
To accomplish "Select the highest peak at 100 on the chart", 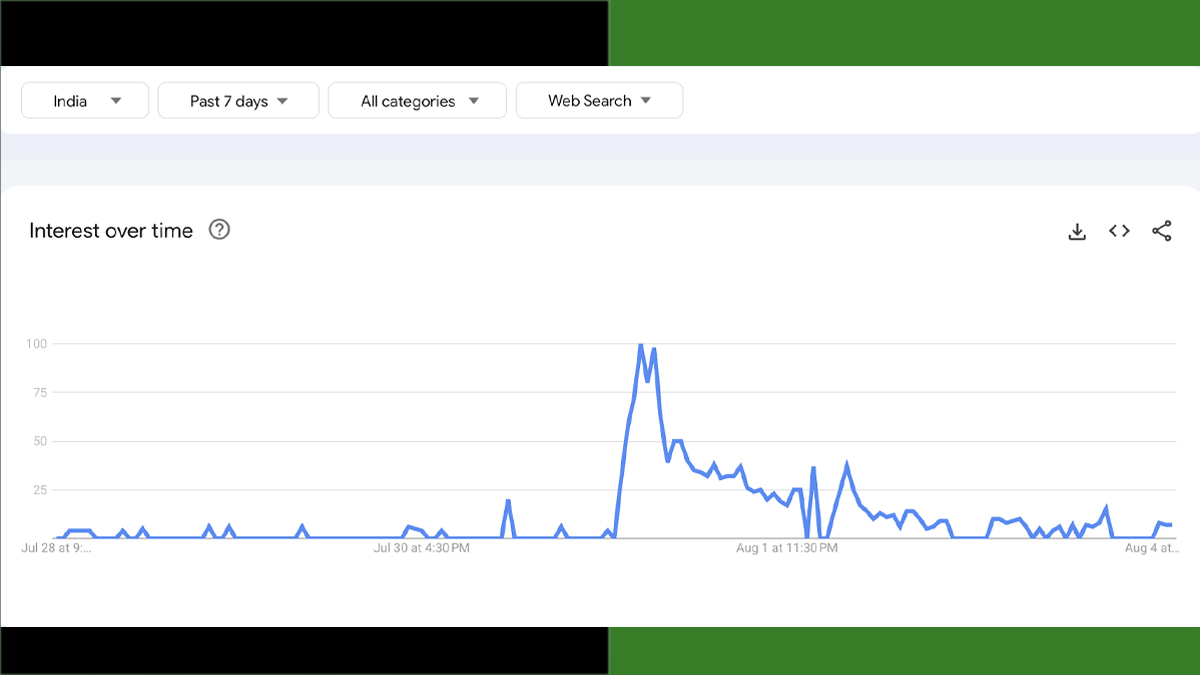I will pos(640,345).
